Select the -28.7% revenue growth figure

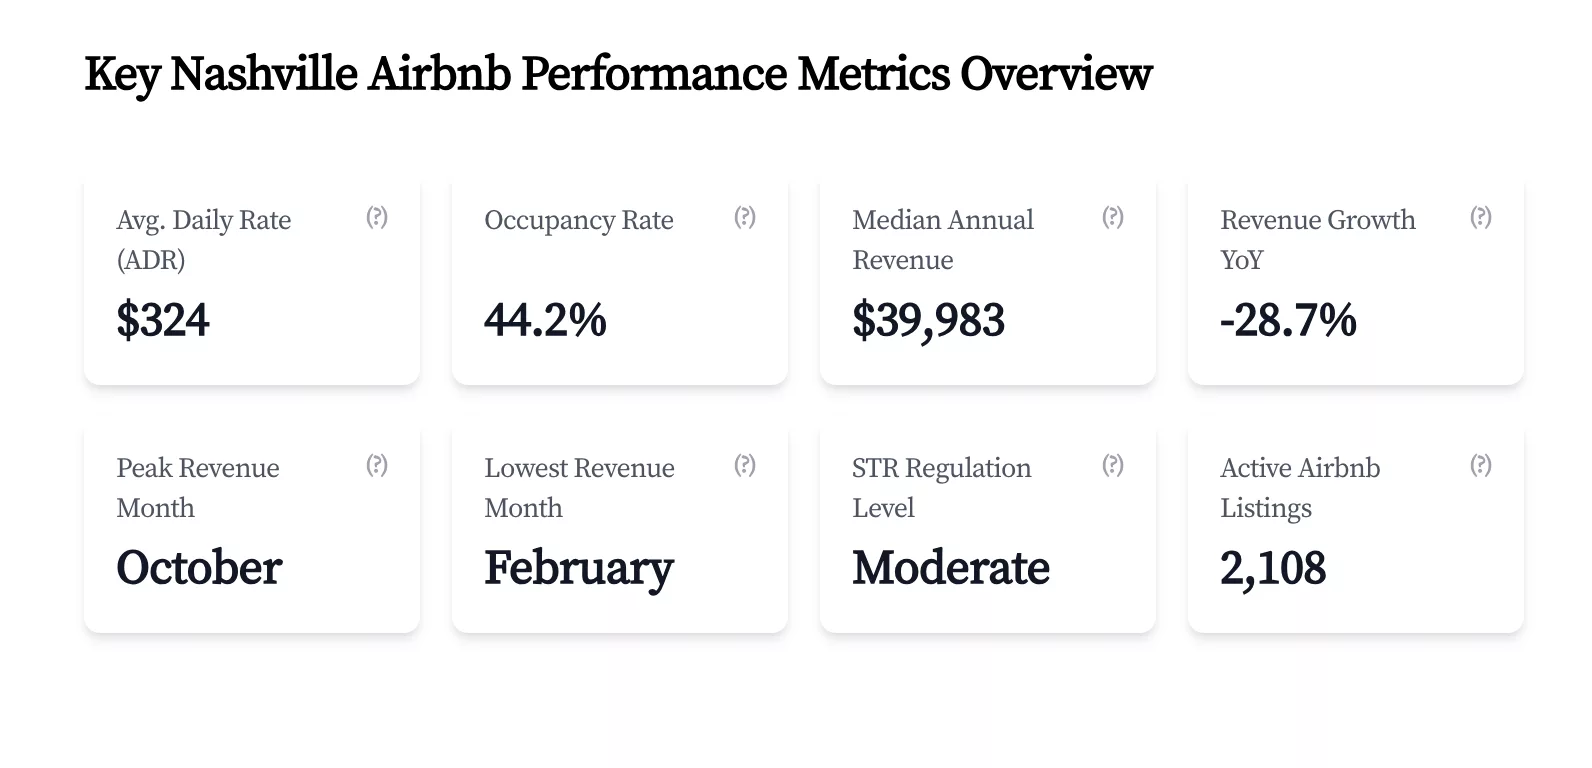pyautogui.click(x=1287, y=320)
